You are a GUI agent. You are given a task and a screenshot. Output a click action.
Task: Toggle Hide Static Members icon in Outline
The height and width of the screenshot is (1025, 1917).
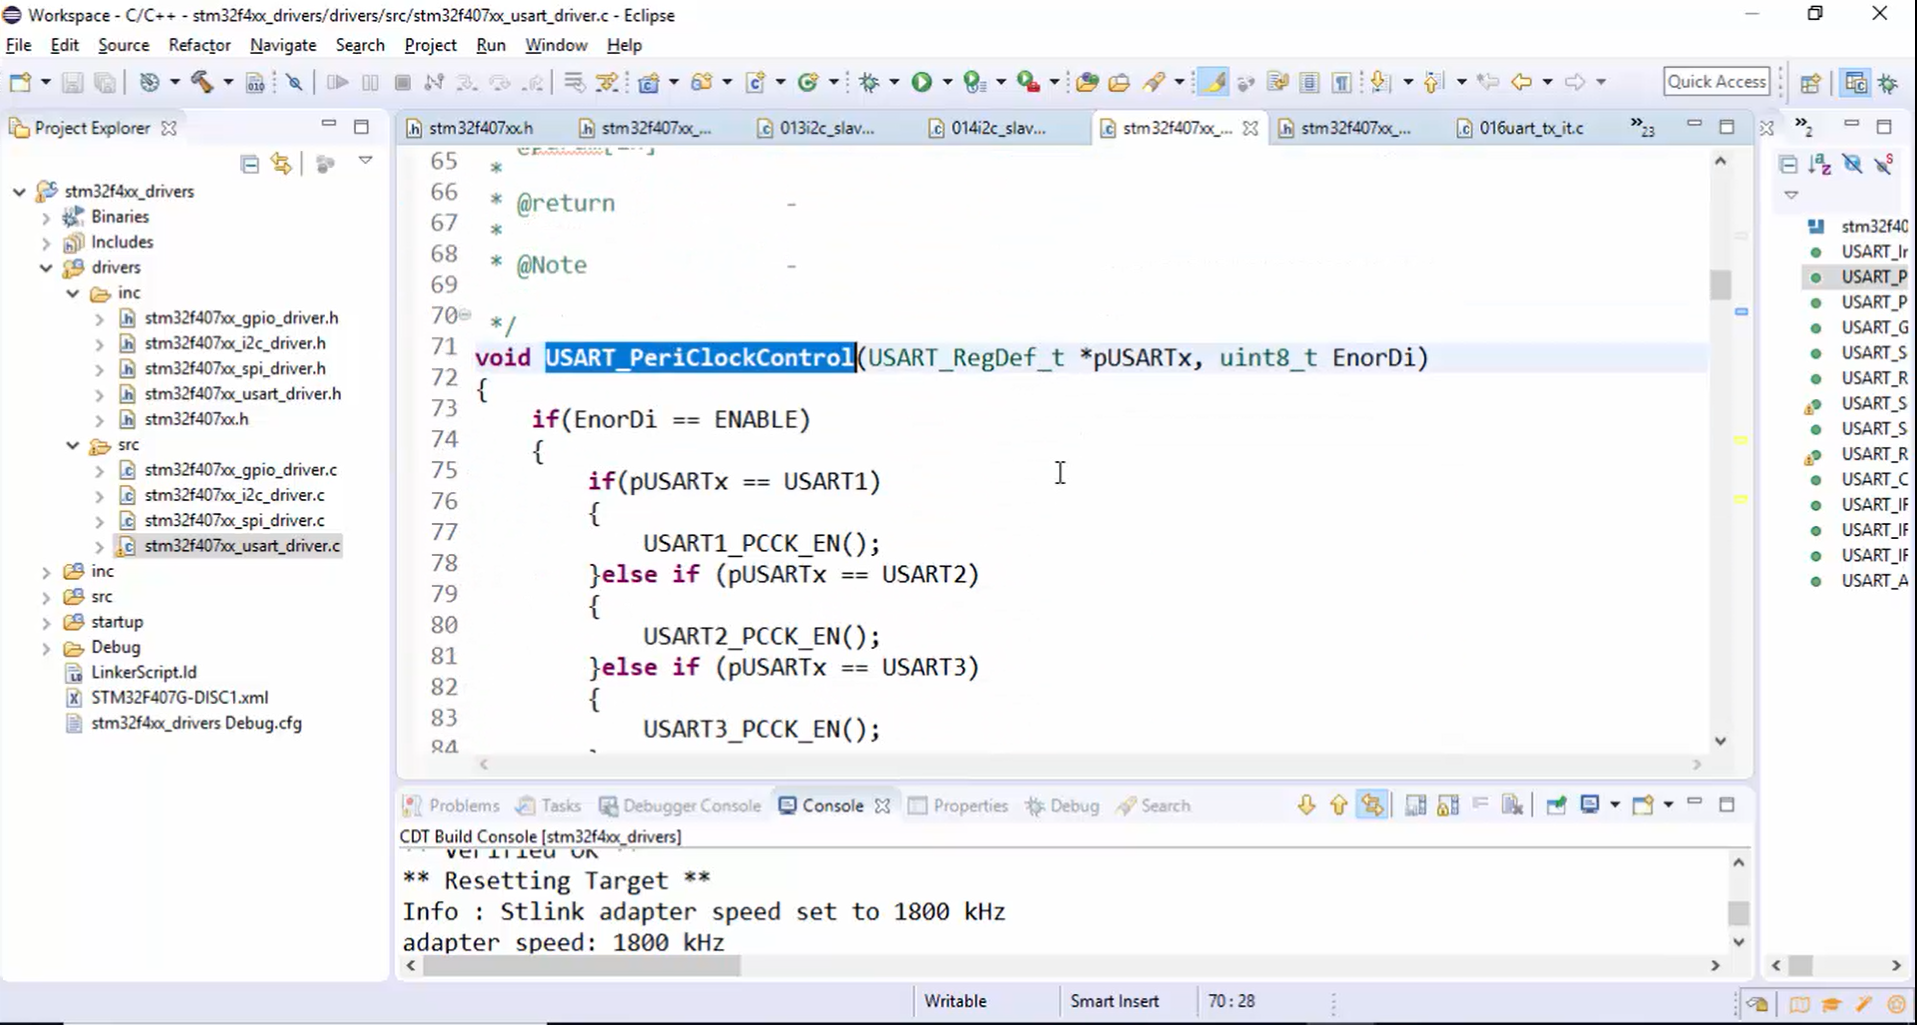click(x=1884, y=165)
